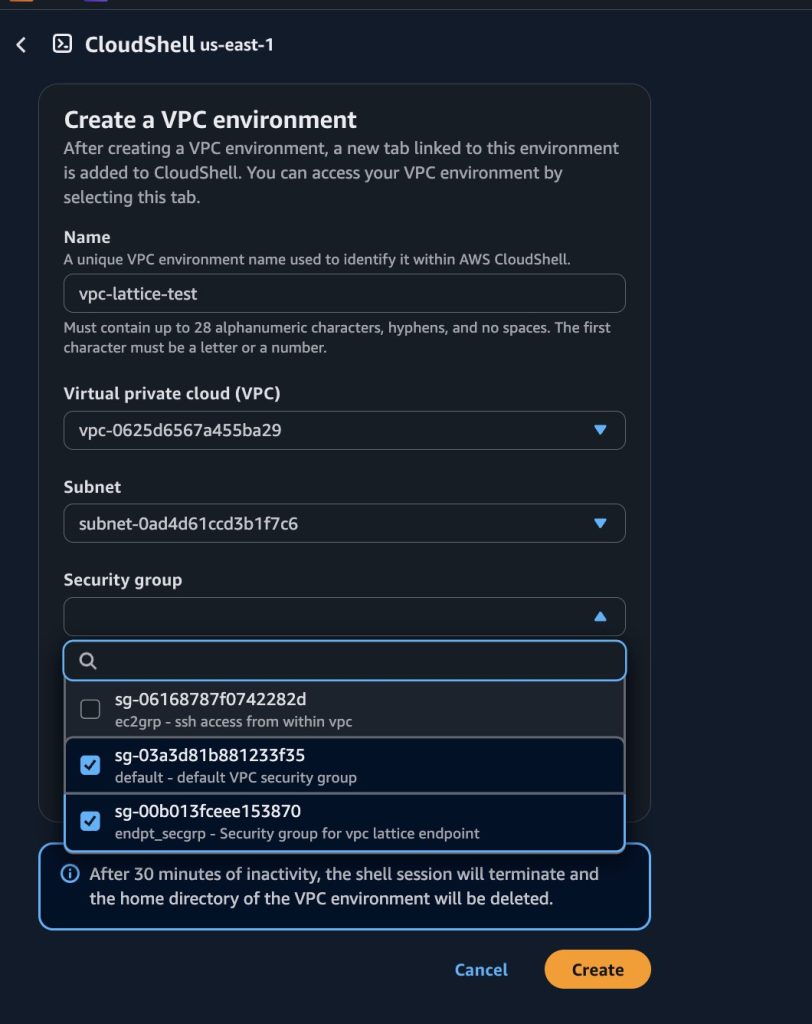Uncheck the default VPC security group
Viewport: 812px width, 1024px height.
tap(90, 764)
